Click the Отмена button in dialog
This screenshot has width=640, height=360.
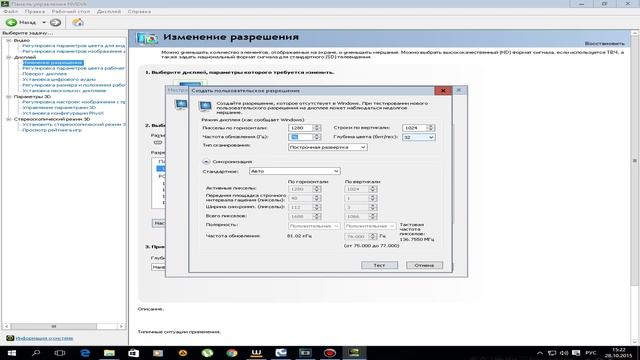point(424,265)
